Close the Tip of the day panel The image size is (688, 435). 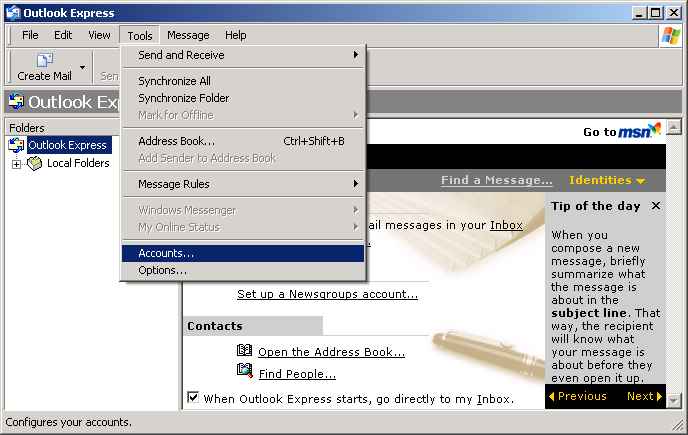(x=656, y=205)
